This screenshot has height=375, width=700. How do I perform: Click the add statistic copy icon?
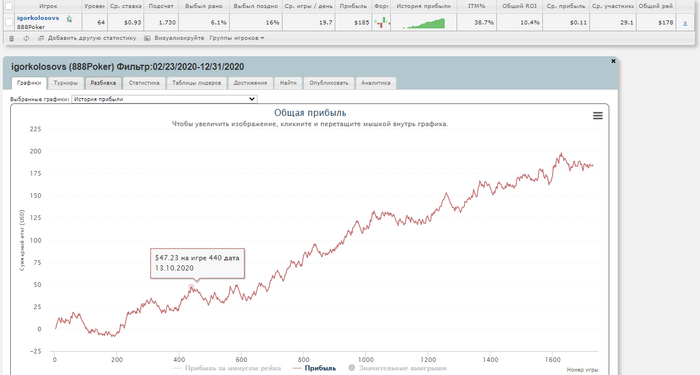click(x=41, y=38)
